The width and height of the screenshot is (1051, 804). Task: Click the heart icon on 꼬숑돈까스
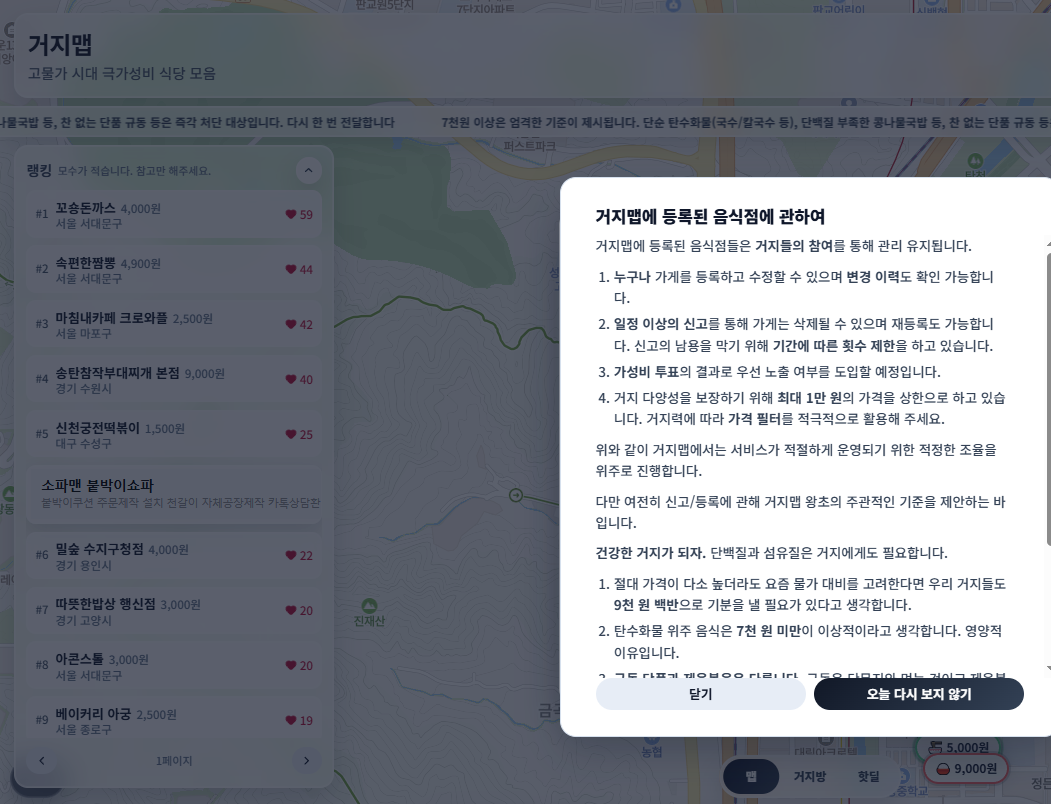[291, 215]
